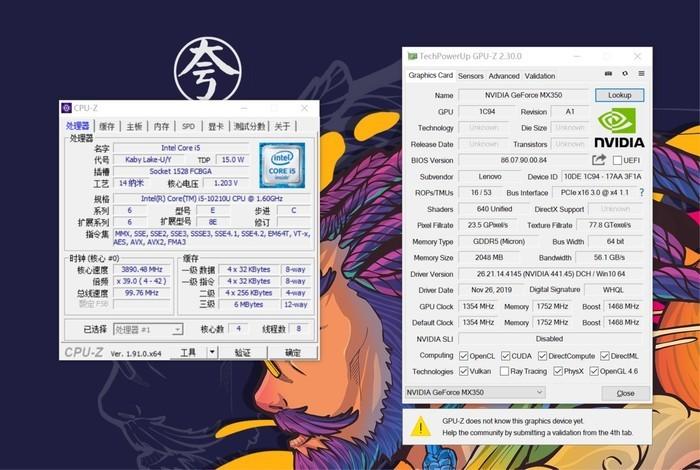Click the Subvendor value Lenovo
The image size is (700, 470).
[x=490, y=176]
